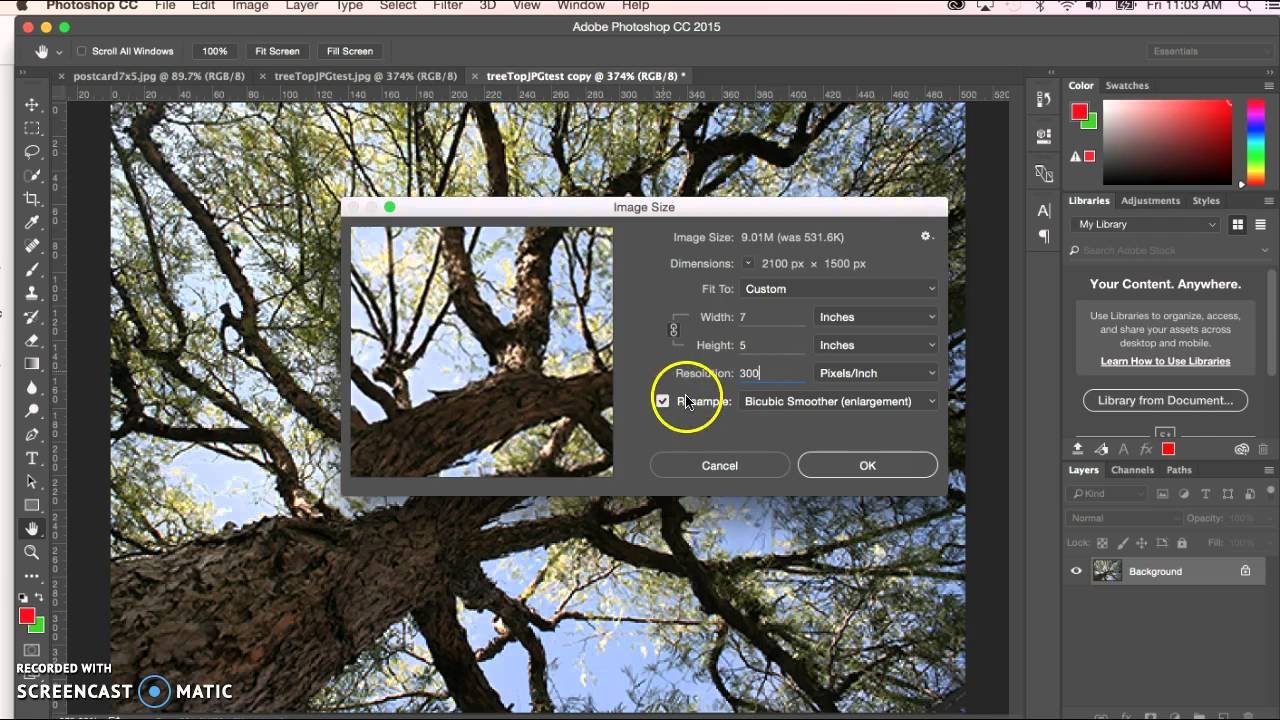Open the Fit To Custom dropdown
Viewport: 1280px width, 720px height.
(839, 289)
